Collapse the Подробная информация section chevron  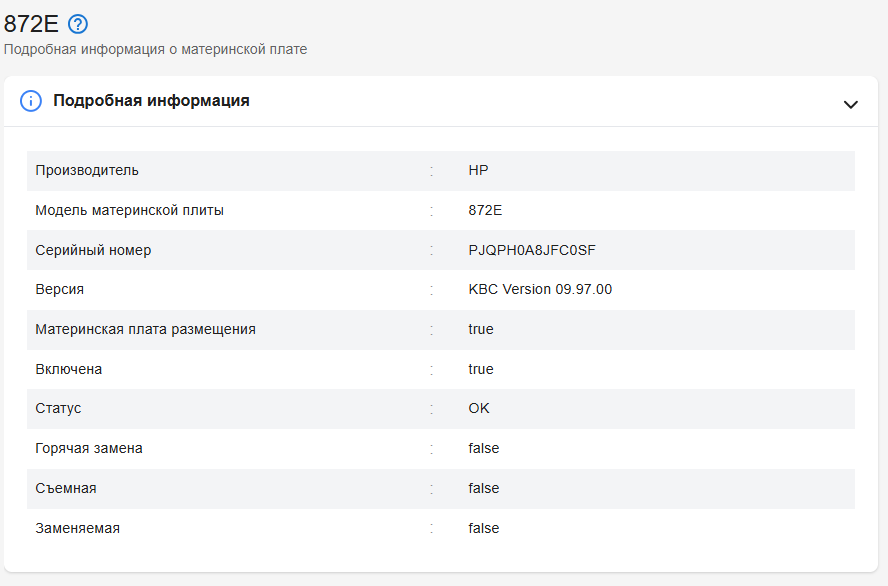[850, 105]
